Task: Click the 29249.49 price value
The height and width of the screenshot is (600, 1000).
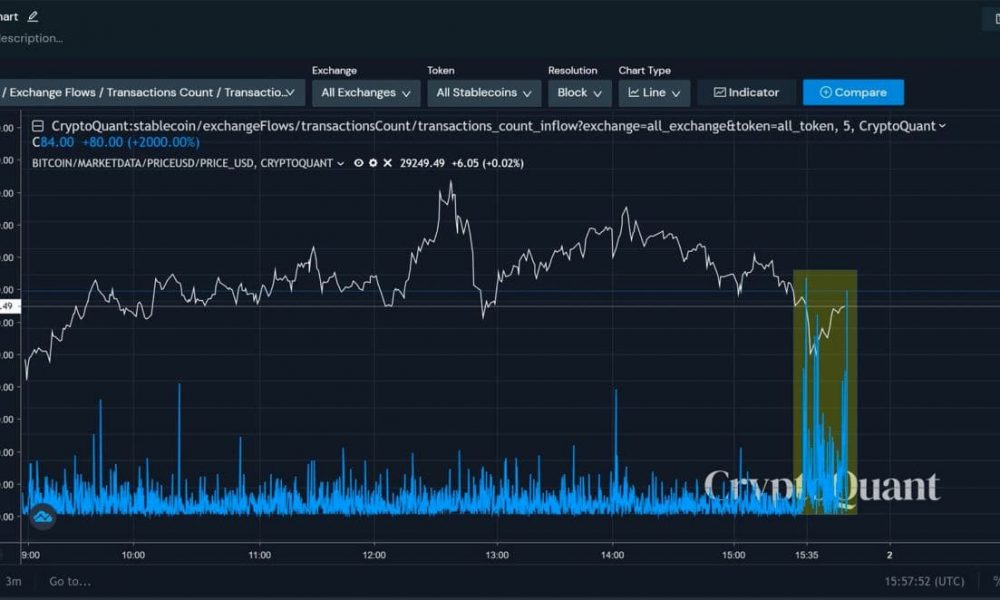Action: point(422,163)
